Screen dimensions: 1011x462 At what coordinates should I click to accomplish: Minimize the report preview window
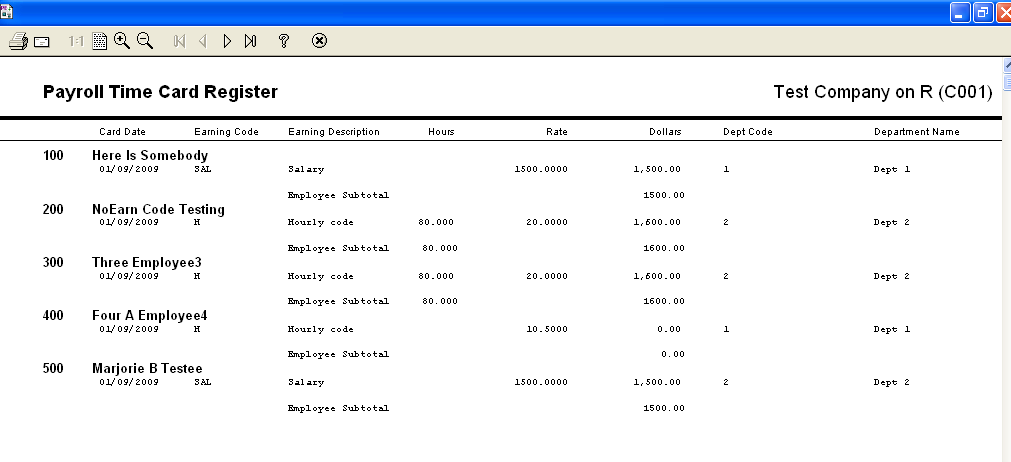tap(960, 12)
